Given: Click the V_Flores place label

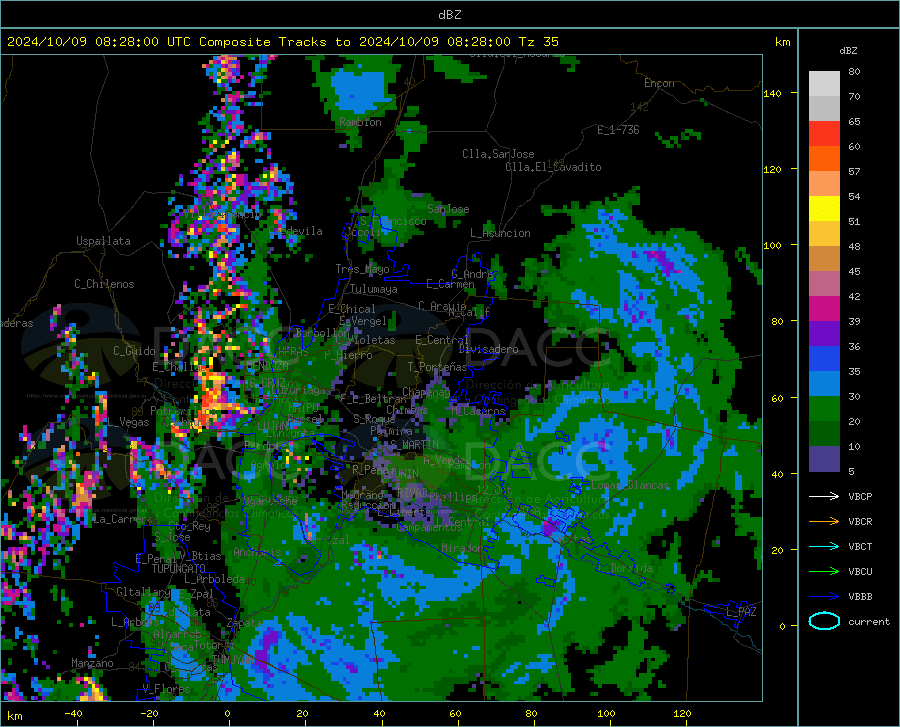Looking at the screenshot, I should coord(166,689).
